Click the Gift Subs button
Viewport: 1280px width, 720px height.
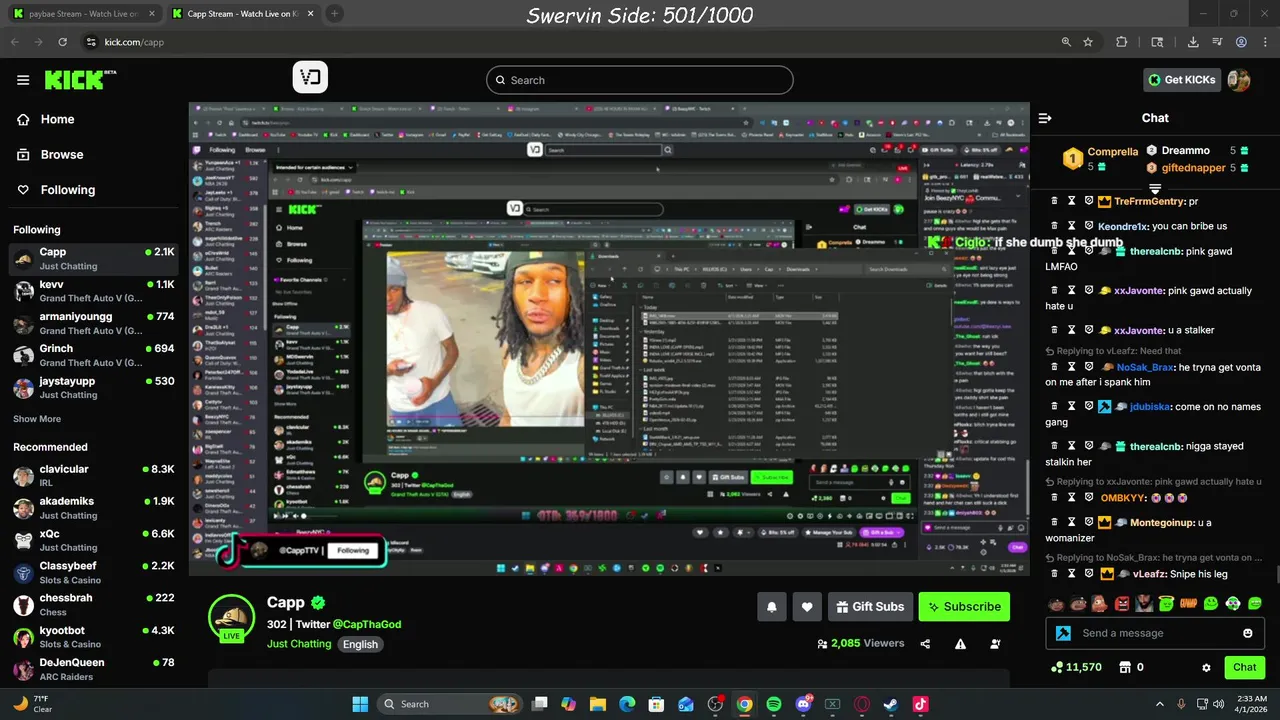[x=869, y=607]
